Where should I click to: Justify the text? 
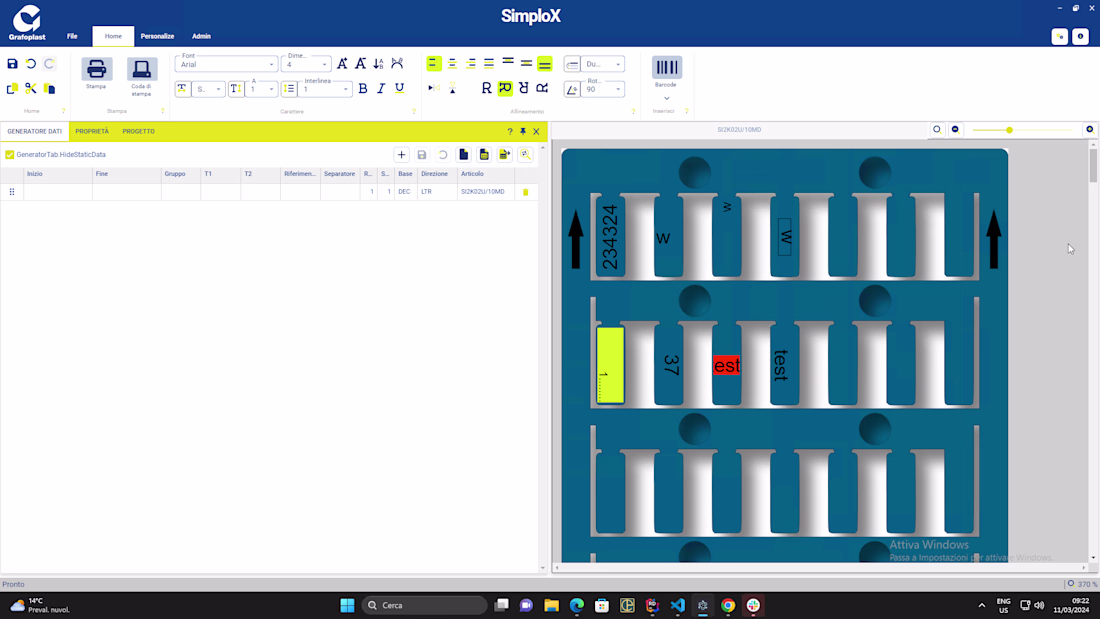[x=489, y=64]
